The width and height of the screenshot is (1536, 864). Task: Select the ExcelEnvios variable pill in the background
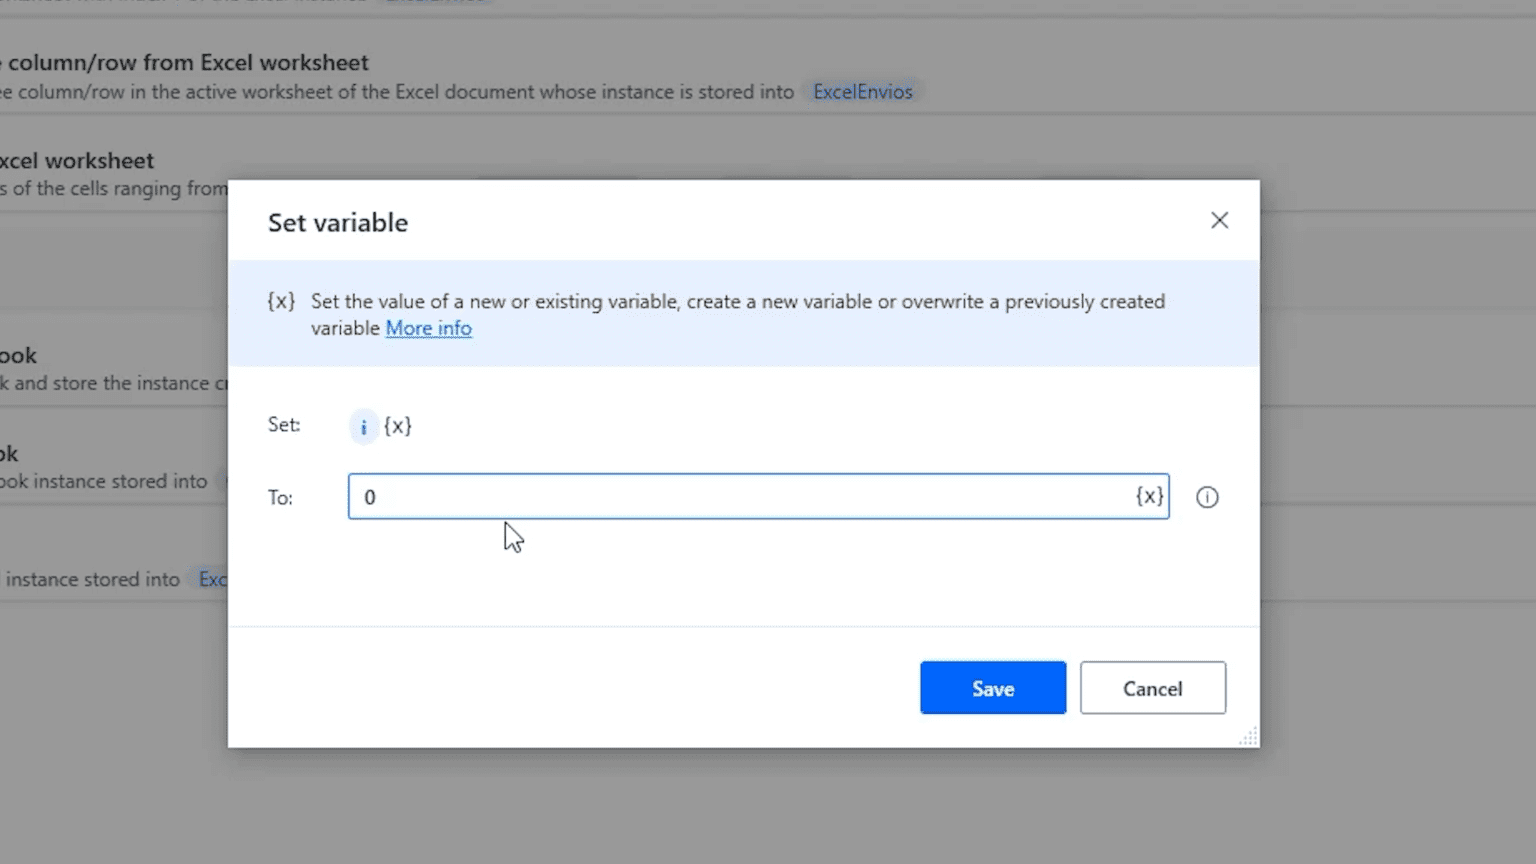click(862, 91)
